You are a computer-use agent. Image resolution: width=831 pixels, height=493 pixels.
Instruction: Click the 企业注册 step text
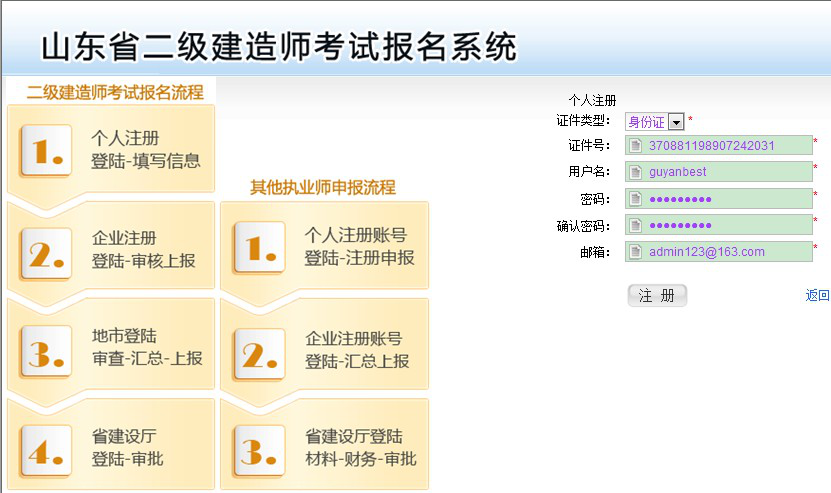tap(124, 238)
